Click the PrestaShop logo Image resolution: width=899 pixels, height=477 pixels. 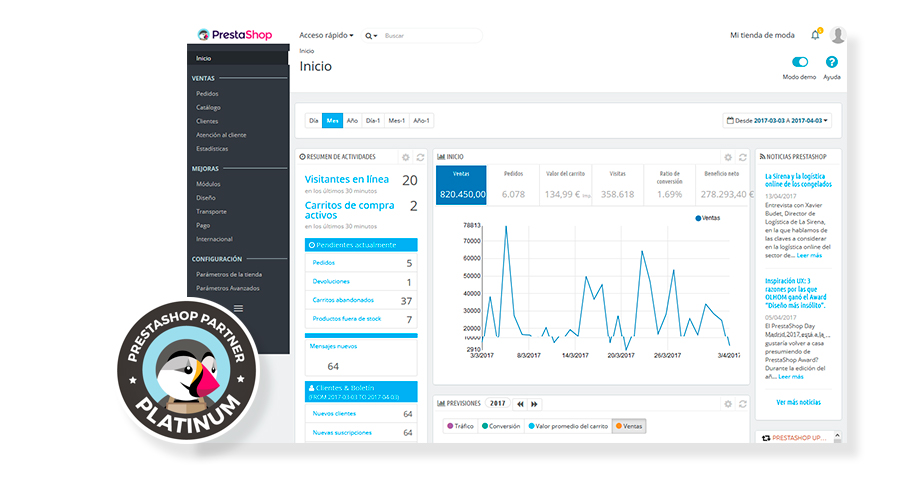pos(235,34)
